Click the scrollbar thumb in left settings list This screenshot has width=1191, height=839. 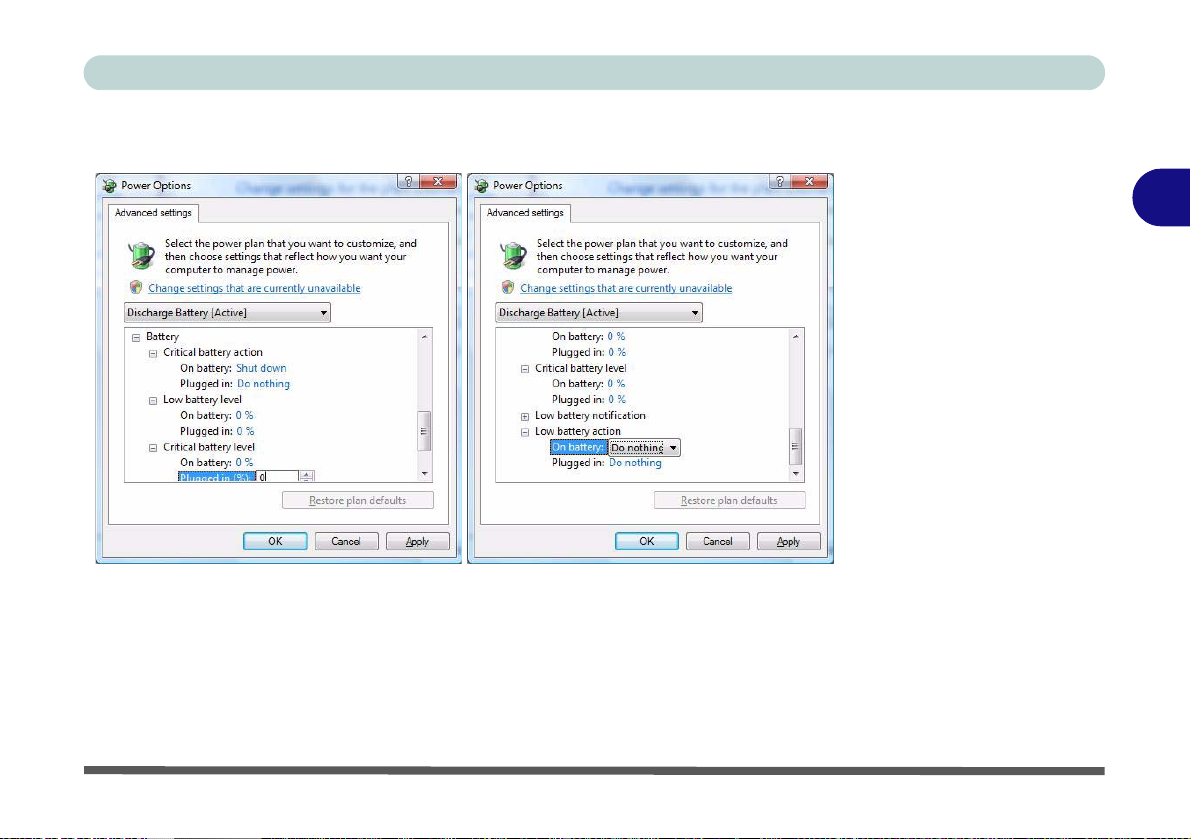(425, 431)
